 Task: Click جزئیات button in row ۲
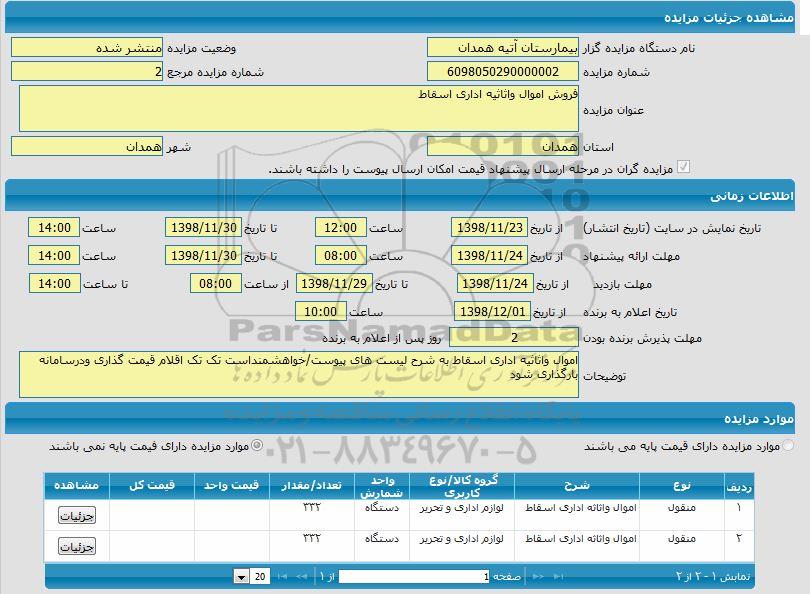point(76,546)
